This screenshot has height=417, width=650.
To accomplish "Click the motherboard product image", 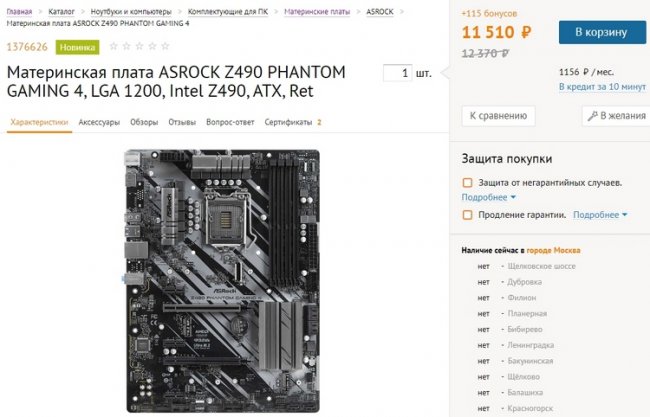I will (x=221, y=281).
